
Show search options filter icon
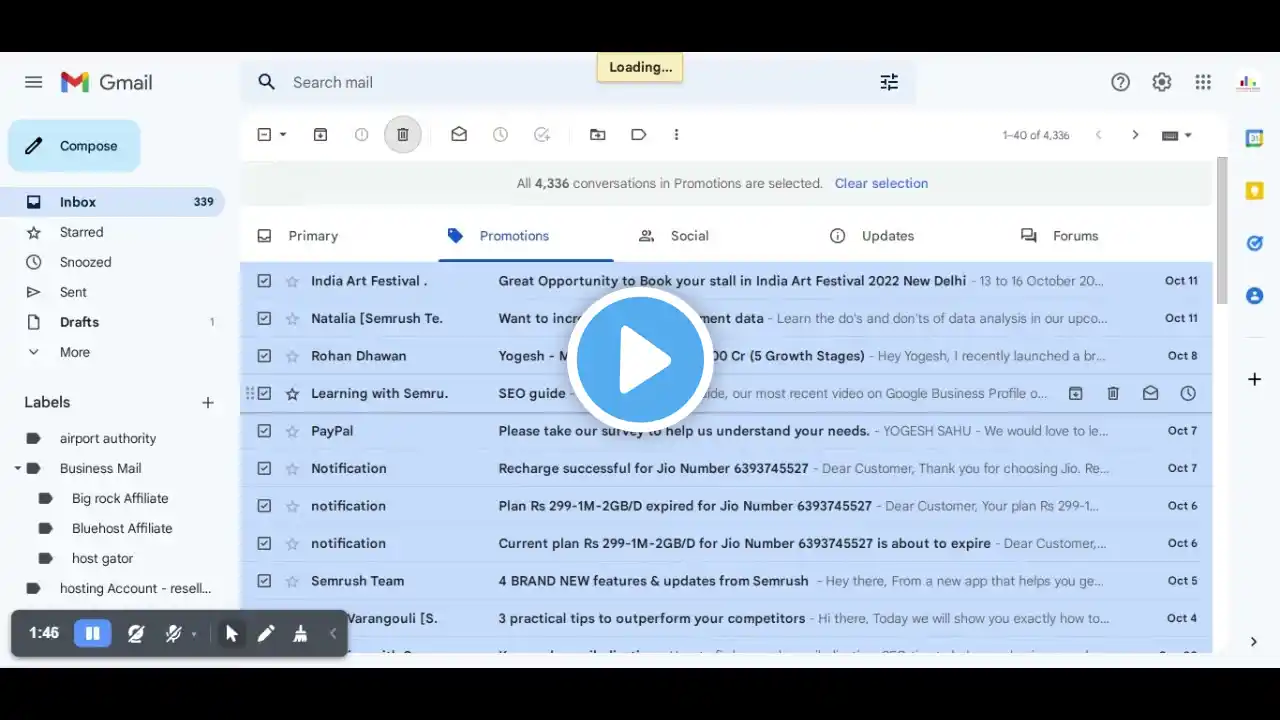pos(889,82)
